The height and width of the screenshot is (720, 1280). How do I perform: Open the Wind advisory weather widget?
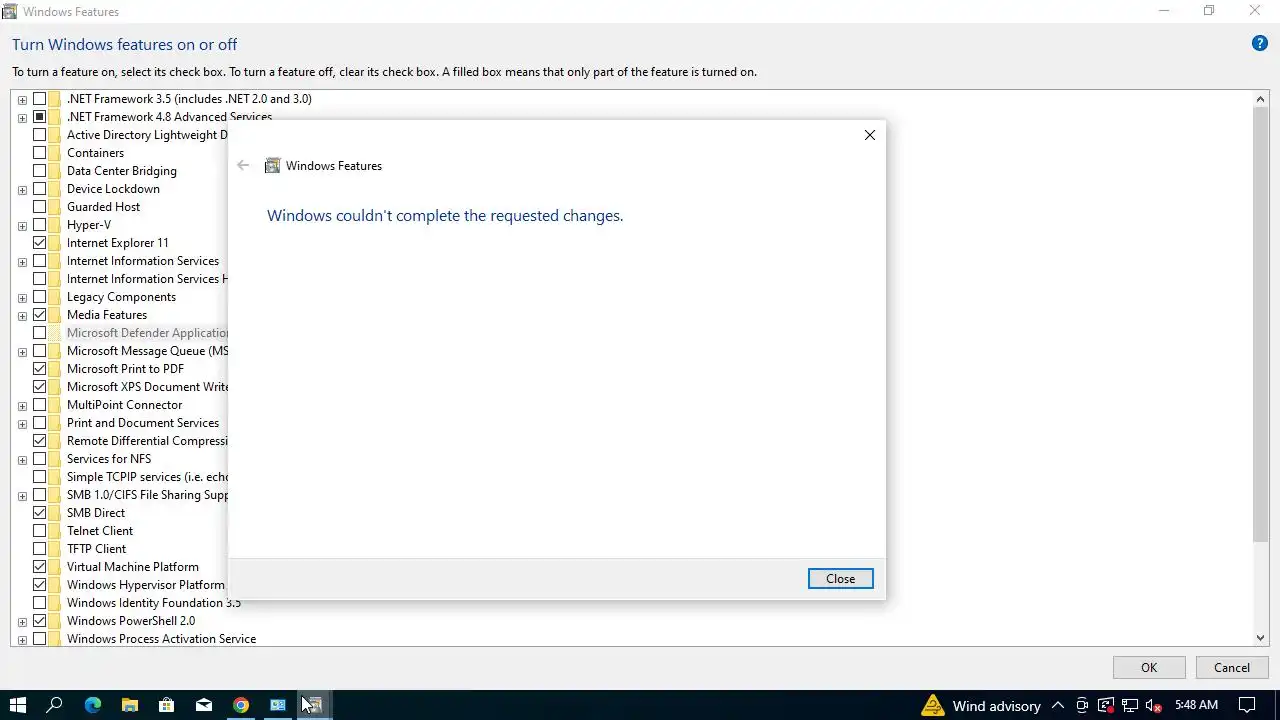(x=981, y=705)
